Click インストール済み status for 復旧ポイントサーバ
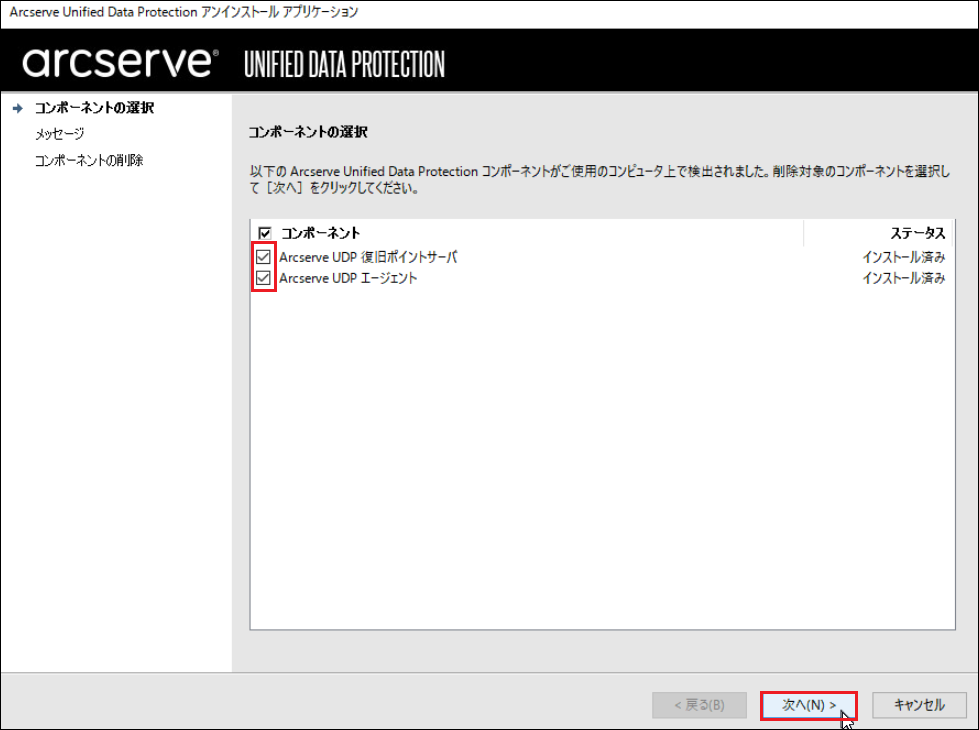 [x=903, y=257]
